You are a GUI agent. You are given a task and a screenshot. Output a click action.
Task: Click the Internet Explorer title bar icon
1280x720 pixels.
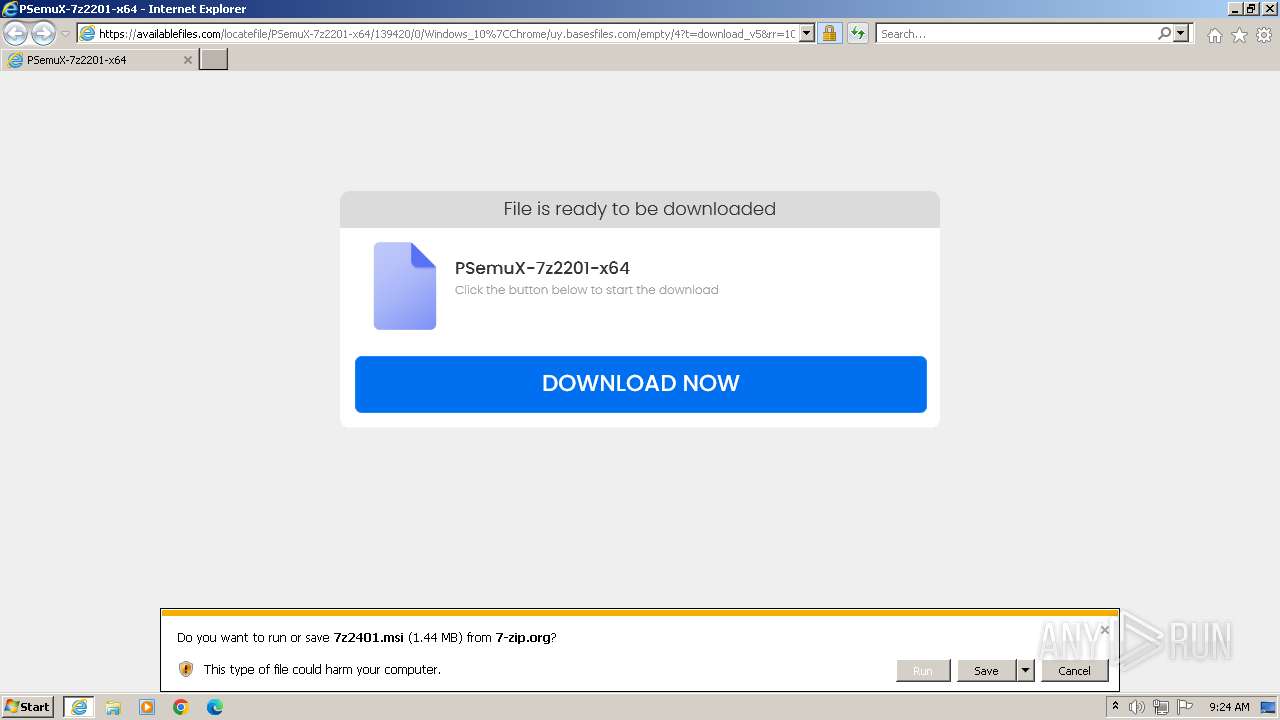(x=10, y=9)
